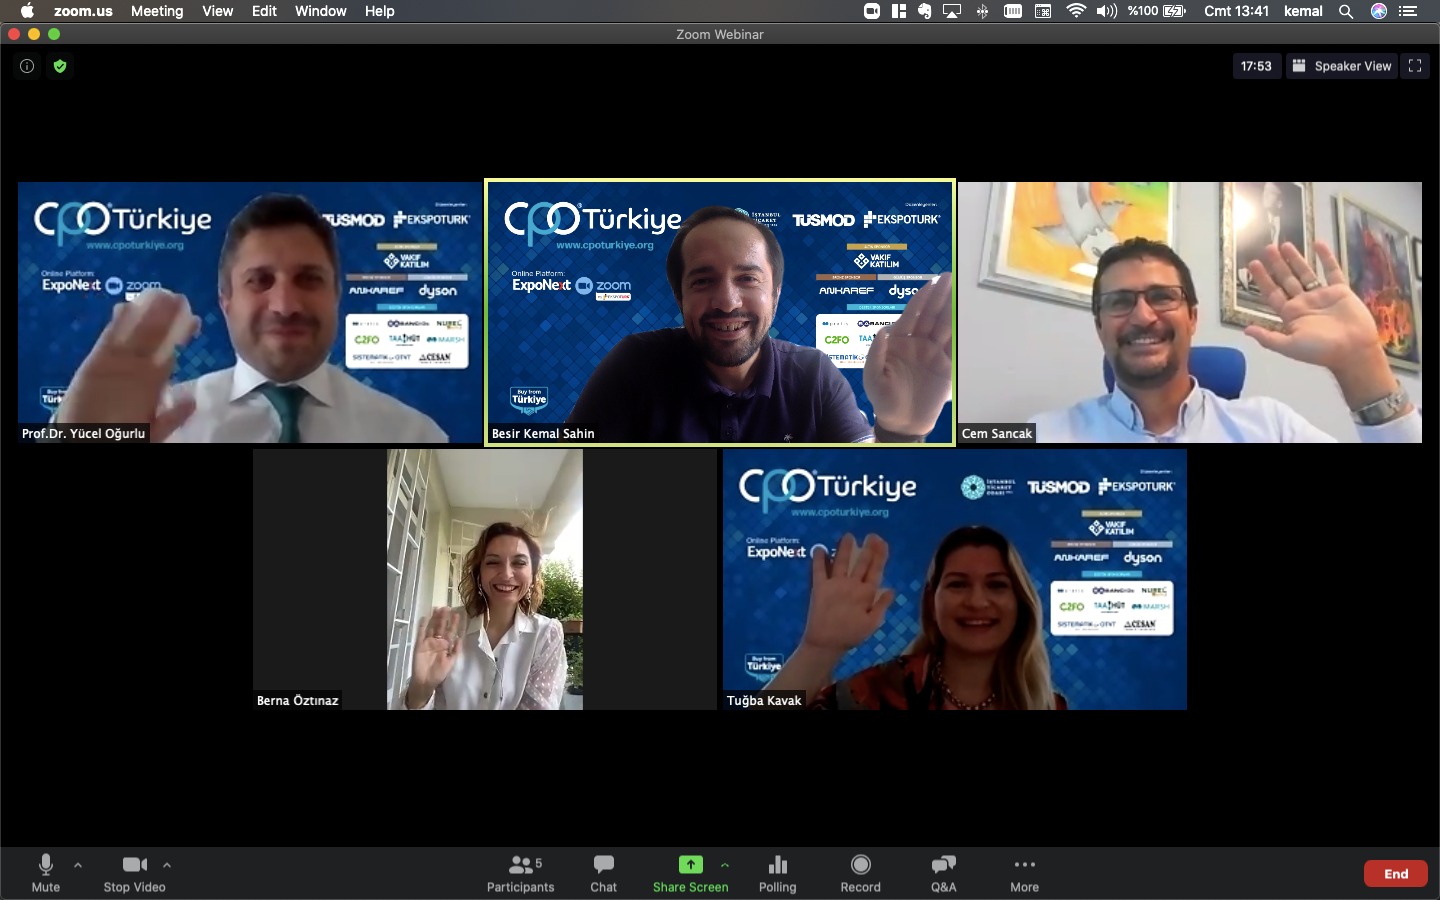Click the red End button
This screenshot has width=1440, height=900.
[1395, 873]
